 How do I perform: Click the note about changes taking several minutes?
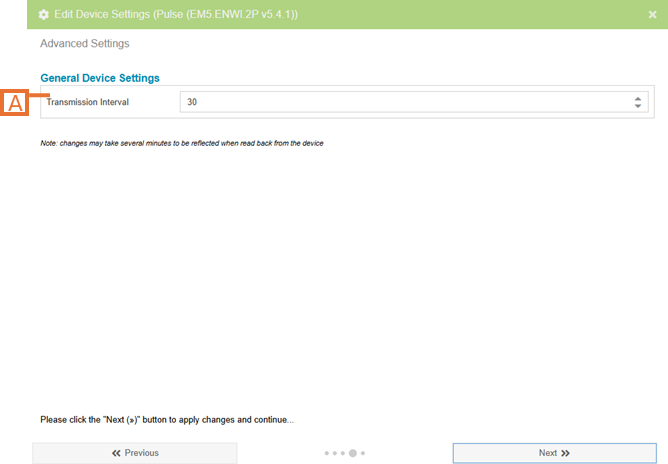[x=181, y=143]
